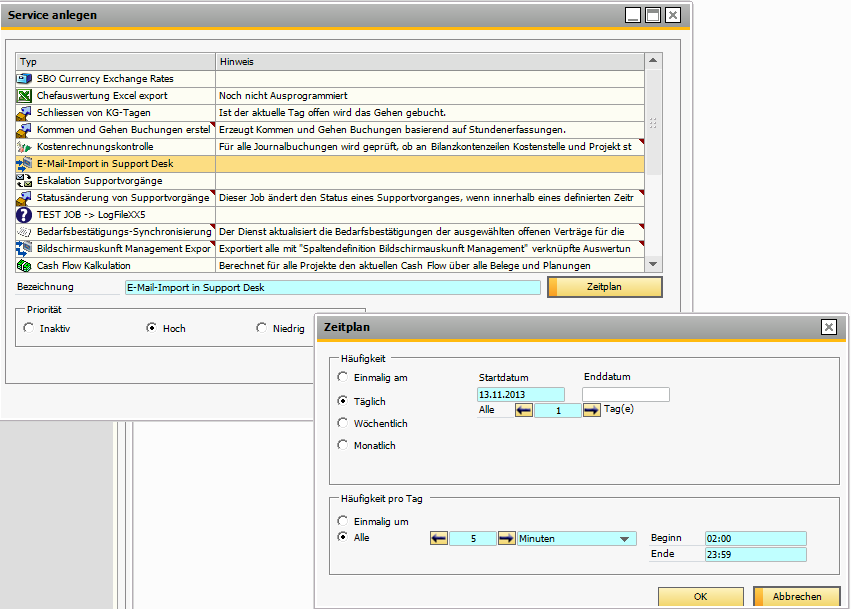Click the Schliessen von KG-Tagen icon

24,113
